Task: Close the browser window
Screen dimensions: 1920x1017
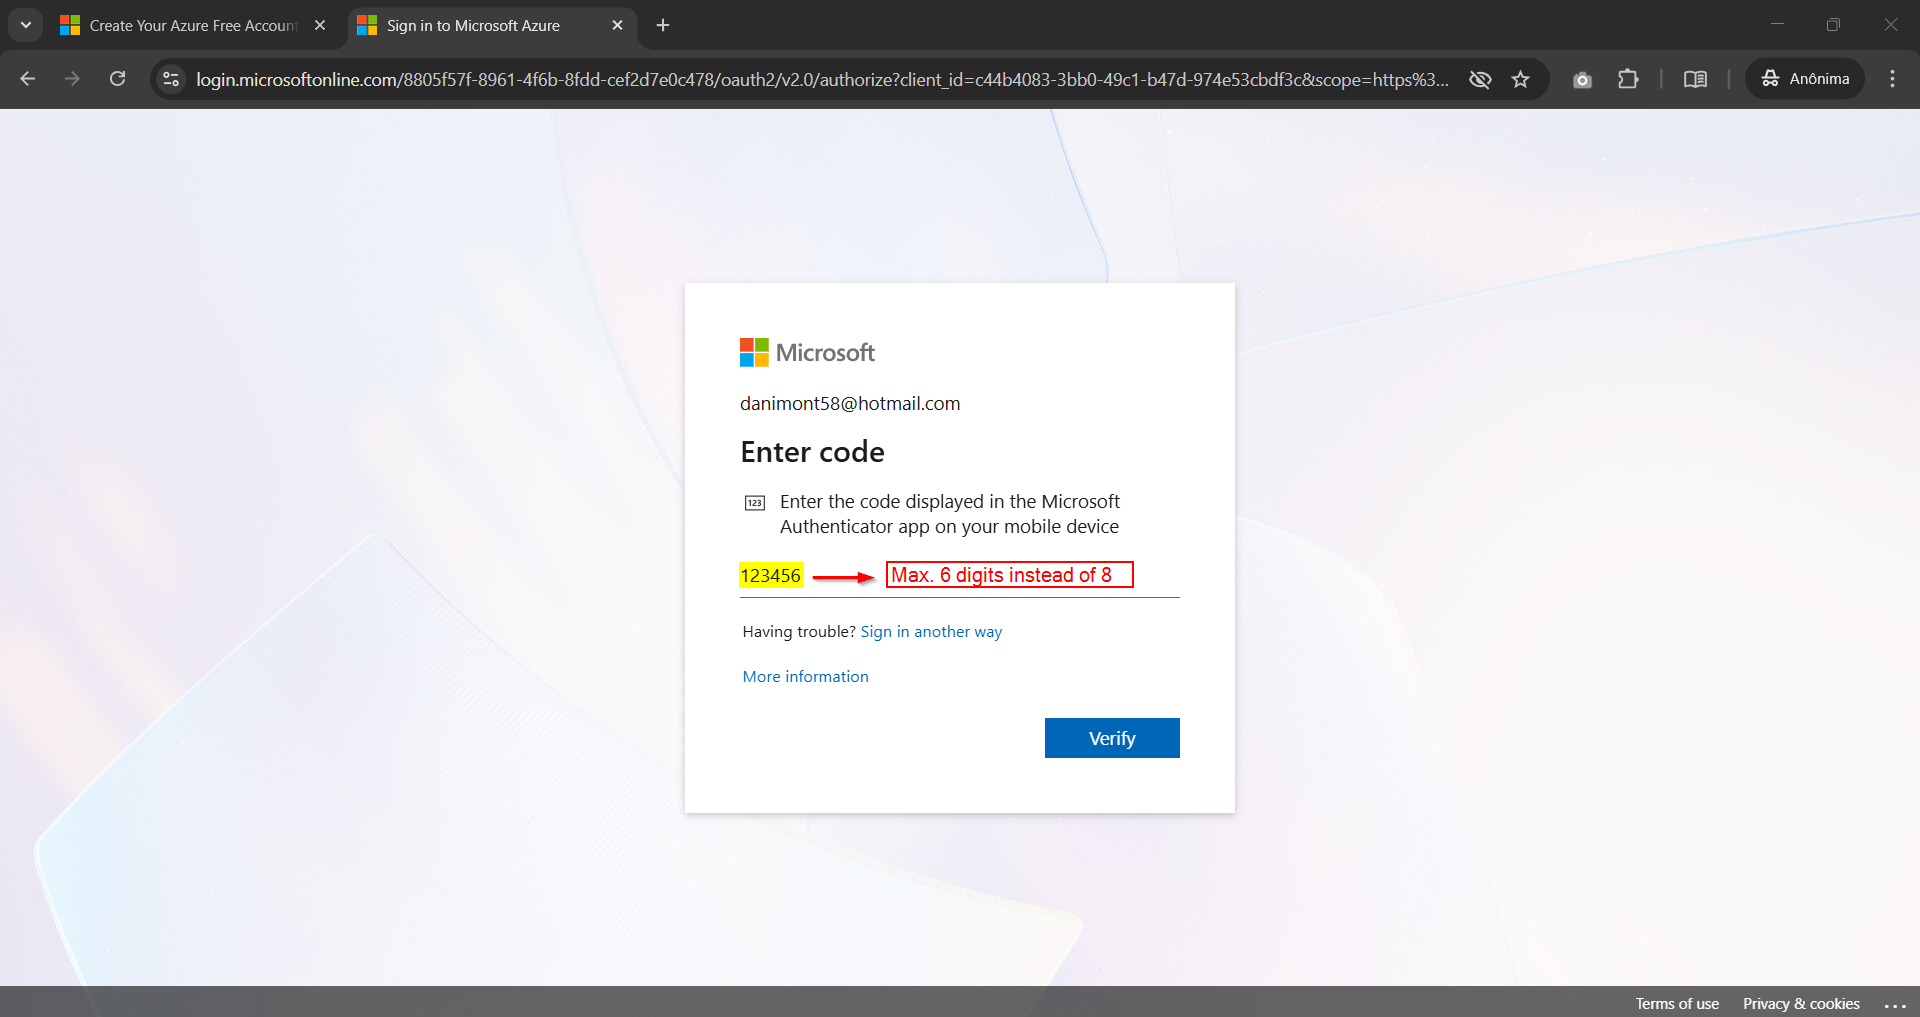Action: [1890, 25]
